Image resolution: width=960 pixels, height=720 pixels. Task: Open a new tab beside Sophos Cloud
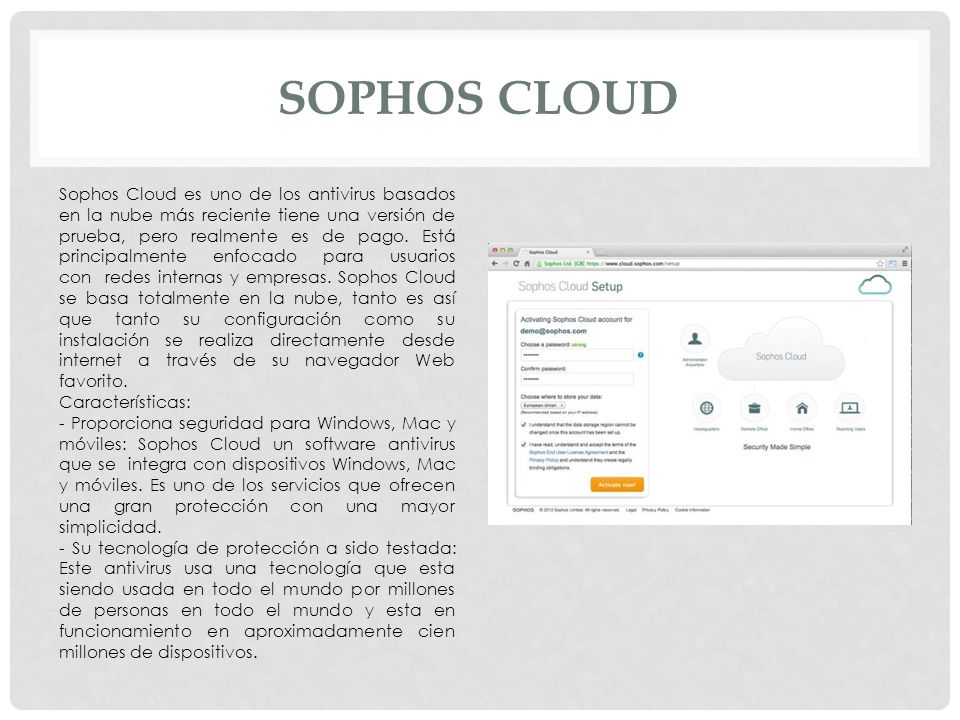point(601,252)
